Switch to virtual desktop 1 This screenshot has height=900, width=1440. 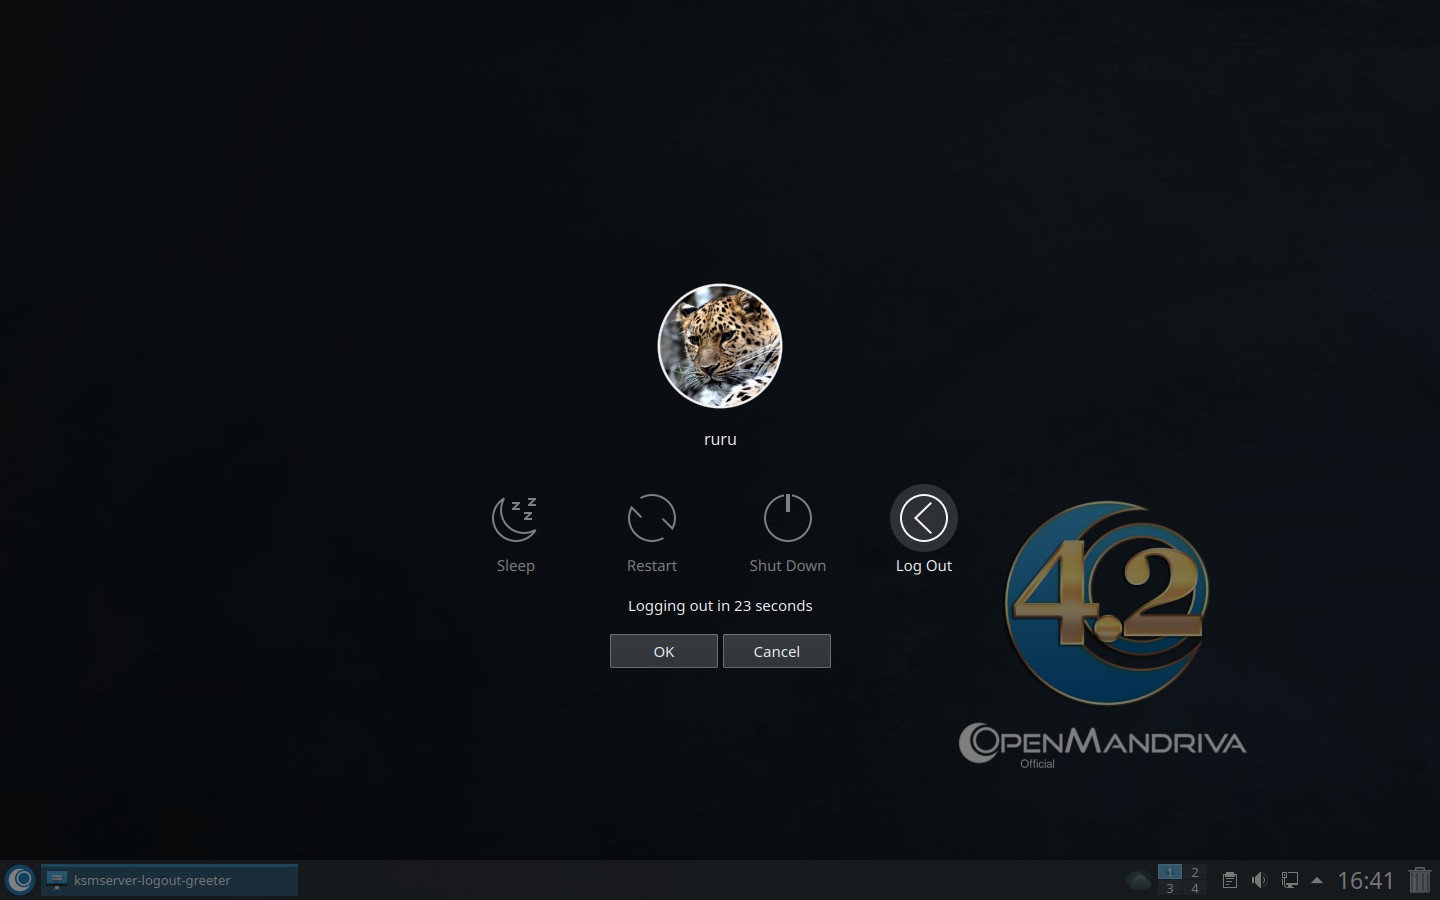click(1169, 872)
